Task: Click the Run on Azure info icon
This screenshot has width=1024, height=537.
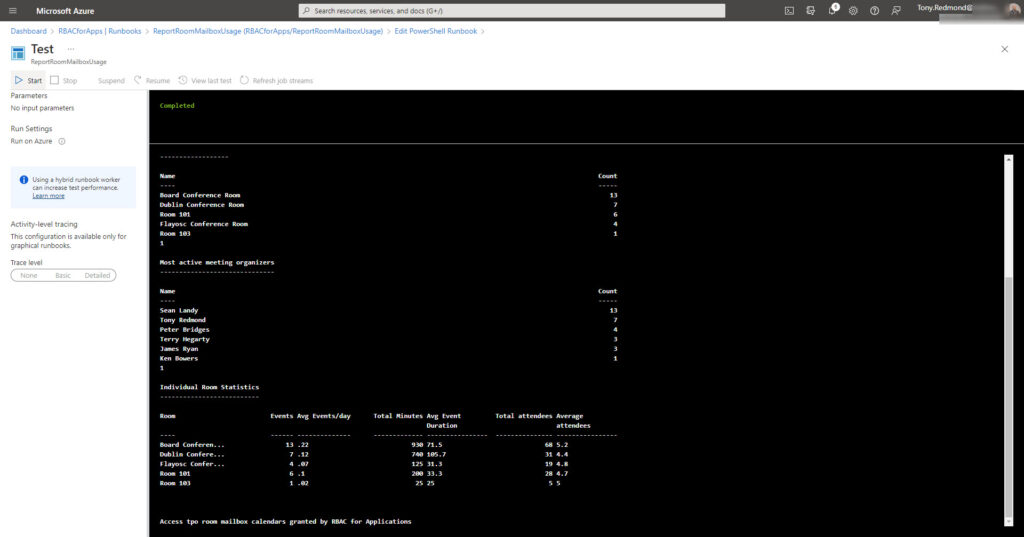Action: click(x=62, y=141)
